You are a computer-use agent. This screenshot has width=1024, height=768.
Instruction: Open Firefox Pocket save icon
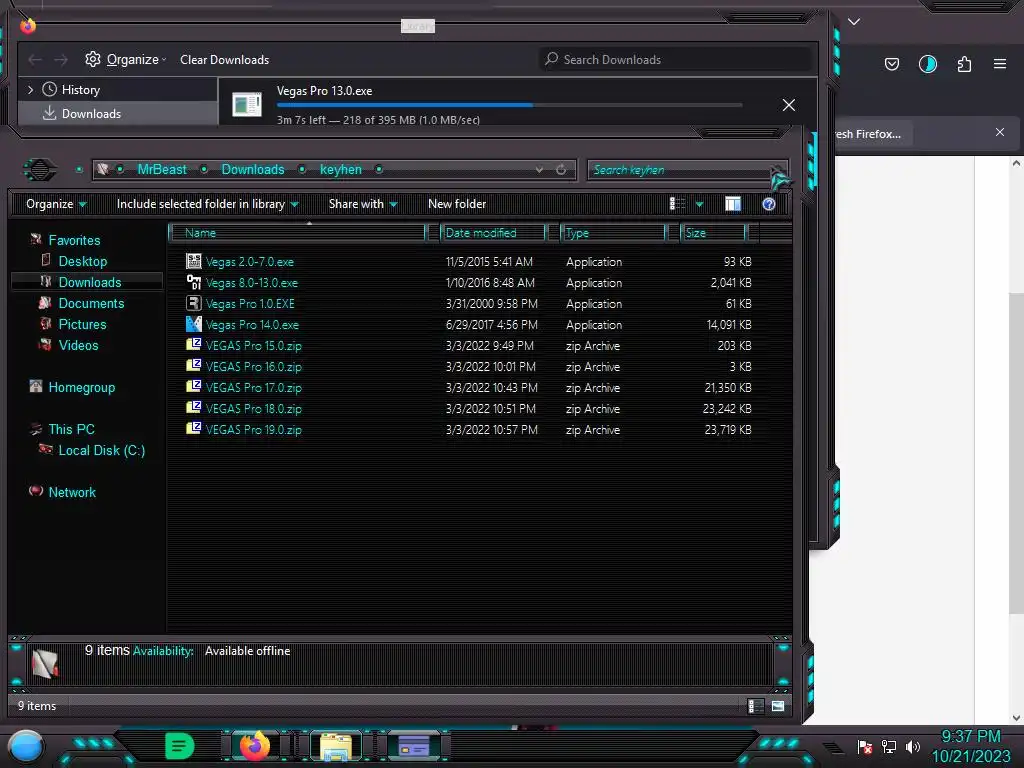[891, 64]
